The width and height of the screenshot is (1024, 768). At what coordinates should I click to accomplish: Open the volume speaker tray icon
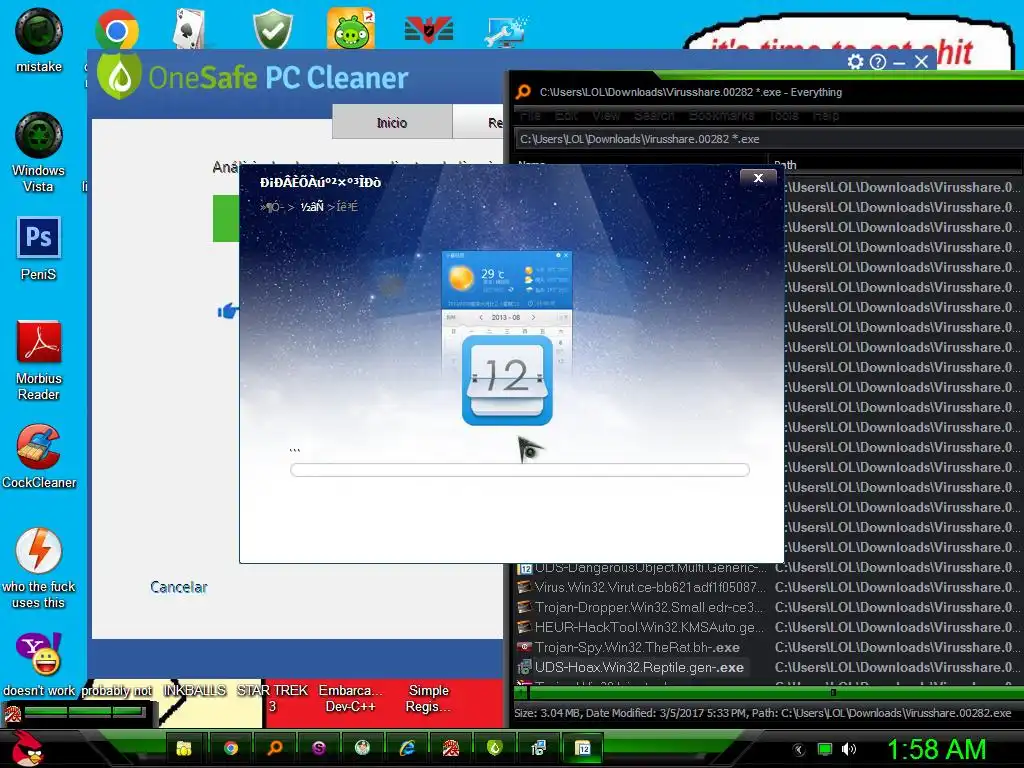tap(849, 749)
